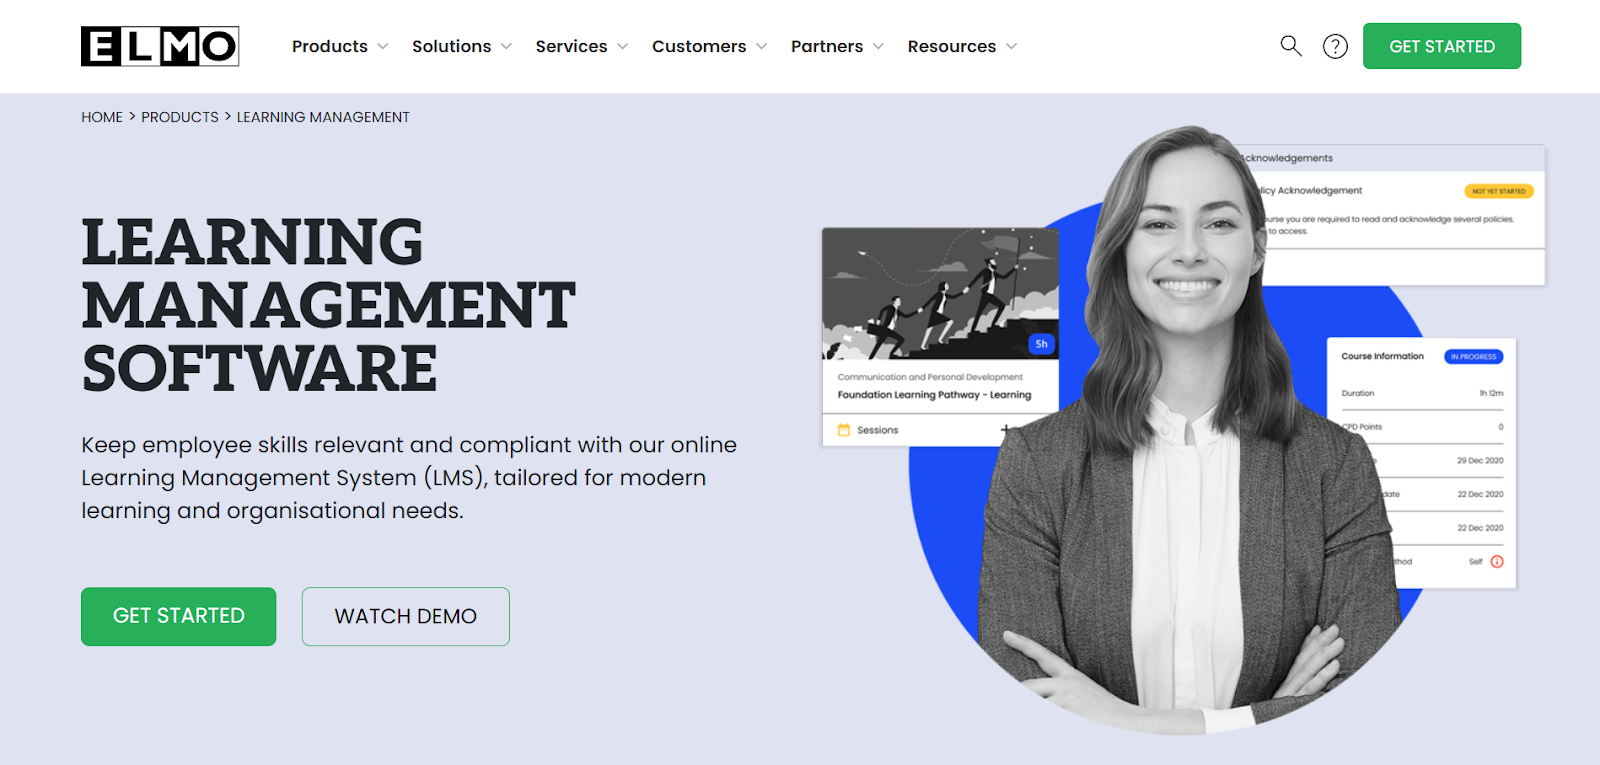Click the 5h duration badge
The height and width of the screenshot is (765, 1600).
tap(1041, 344)
